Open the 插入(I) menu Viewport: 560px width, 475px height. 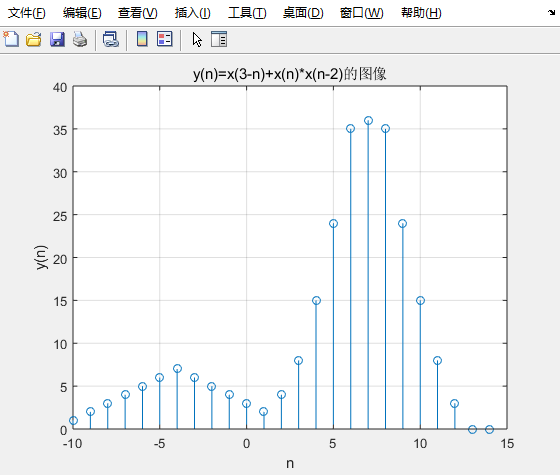click(192, 13)
